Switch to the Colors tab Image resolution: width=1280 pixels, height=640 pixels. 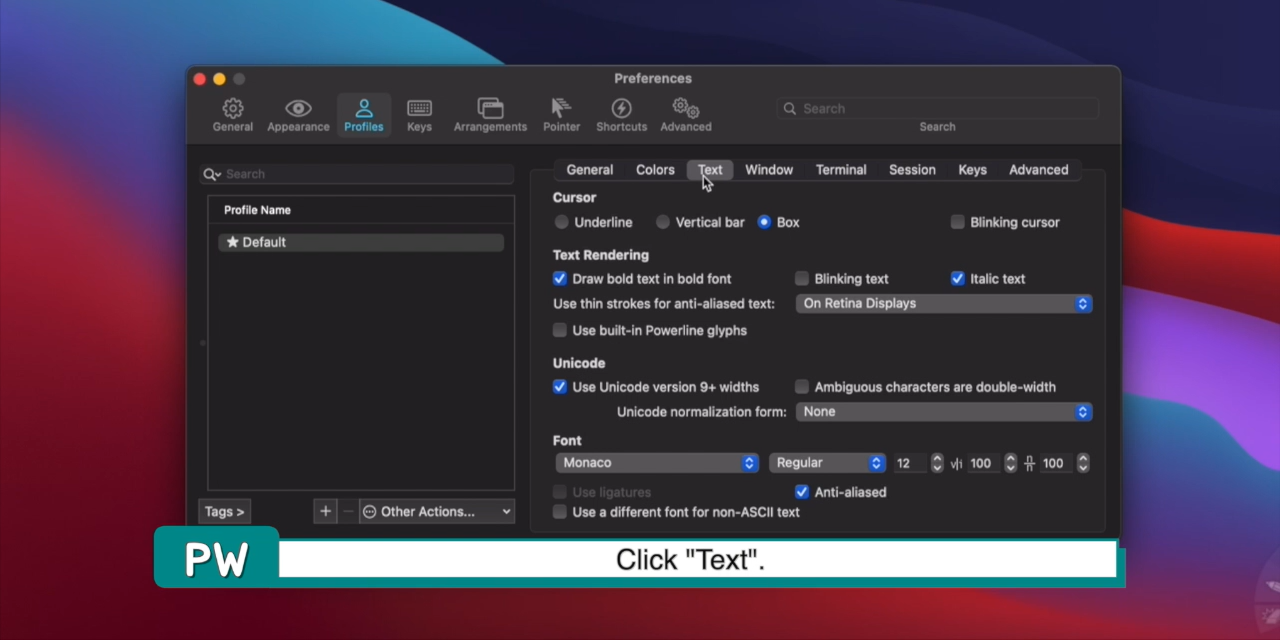[655, 170]
